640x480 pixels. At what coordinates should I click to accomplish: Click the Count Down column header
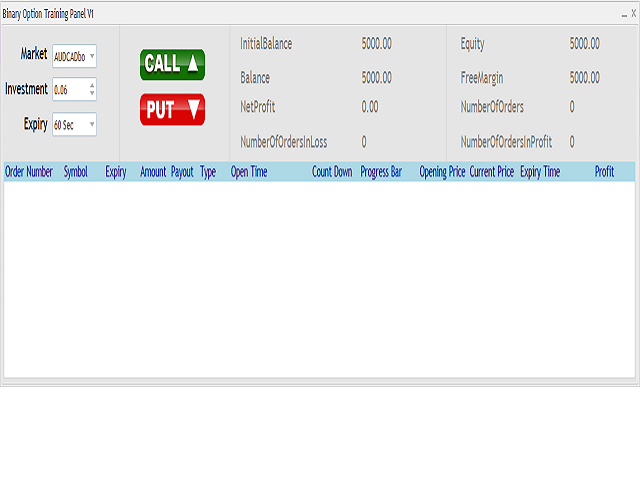pyautogui.click(x=332, y=172)
